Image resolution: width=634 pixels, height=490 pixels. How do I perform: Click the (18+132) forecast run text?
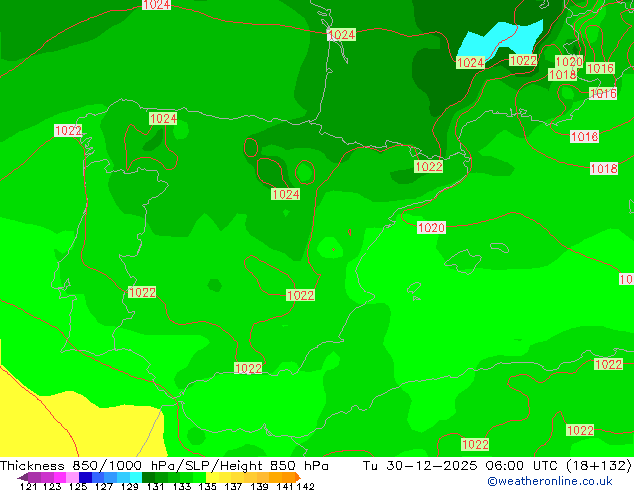pos(599,466)
